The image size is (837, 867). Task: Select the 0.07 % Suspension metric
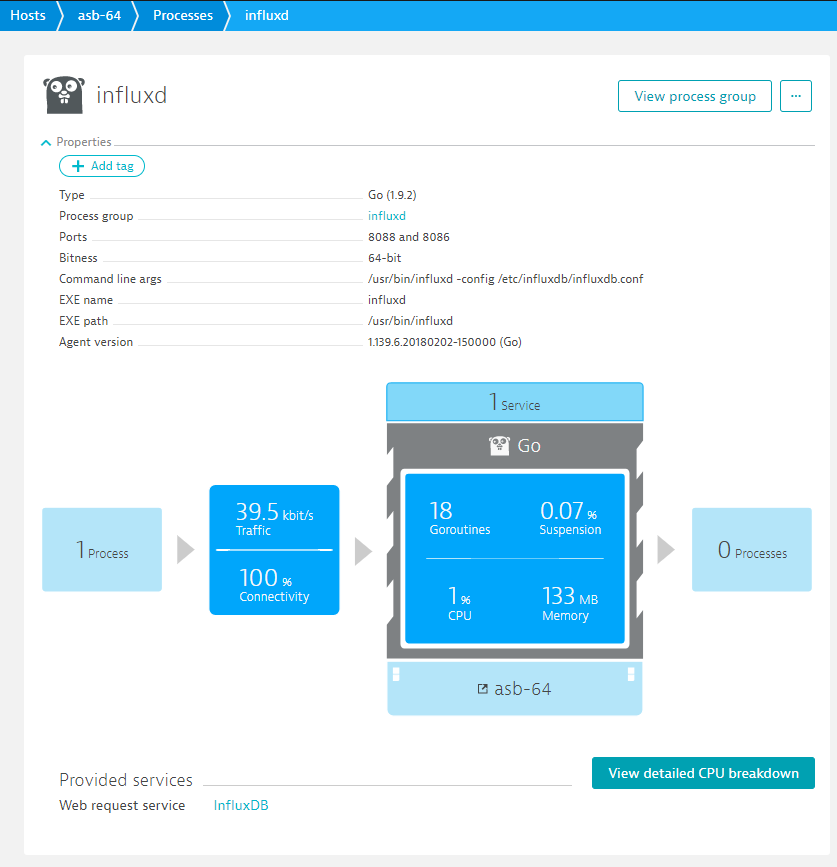(570, 518)
